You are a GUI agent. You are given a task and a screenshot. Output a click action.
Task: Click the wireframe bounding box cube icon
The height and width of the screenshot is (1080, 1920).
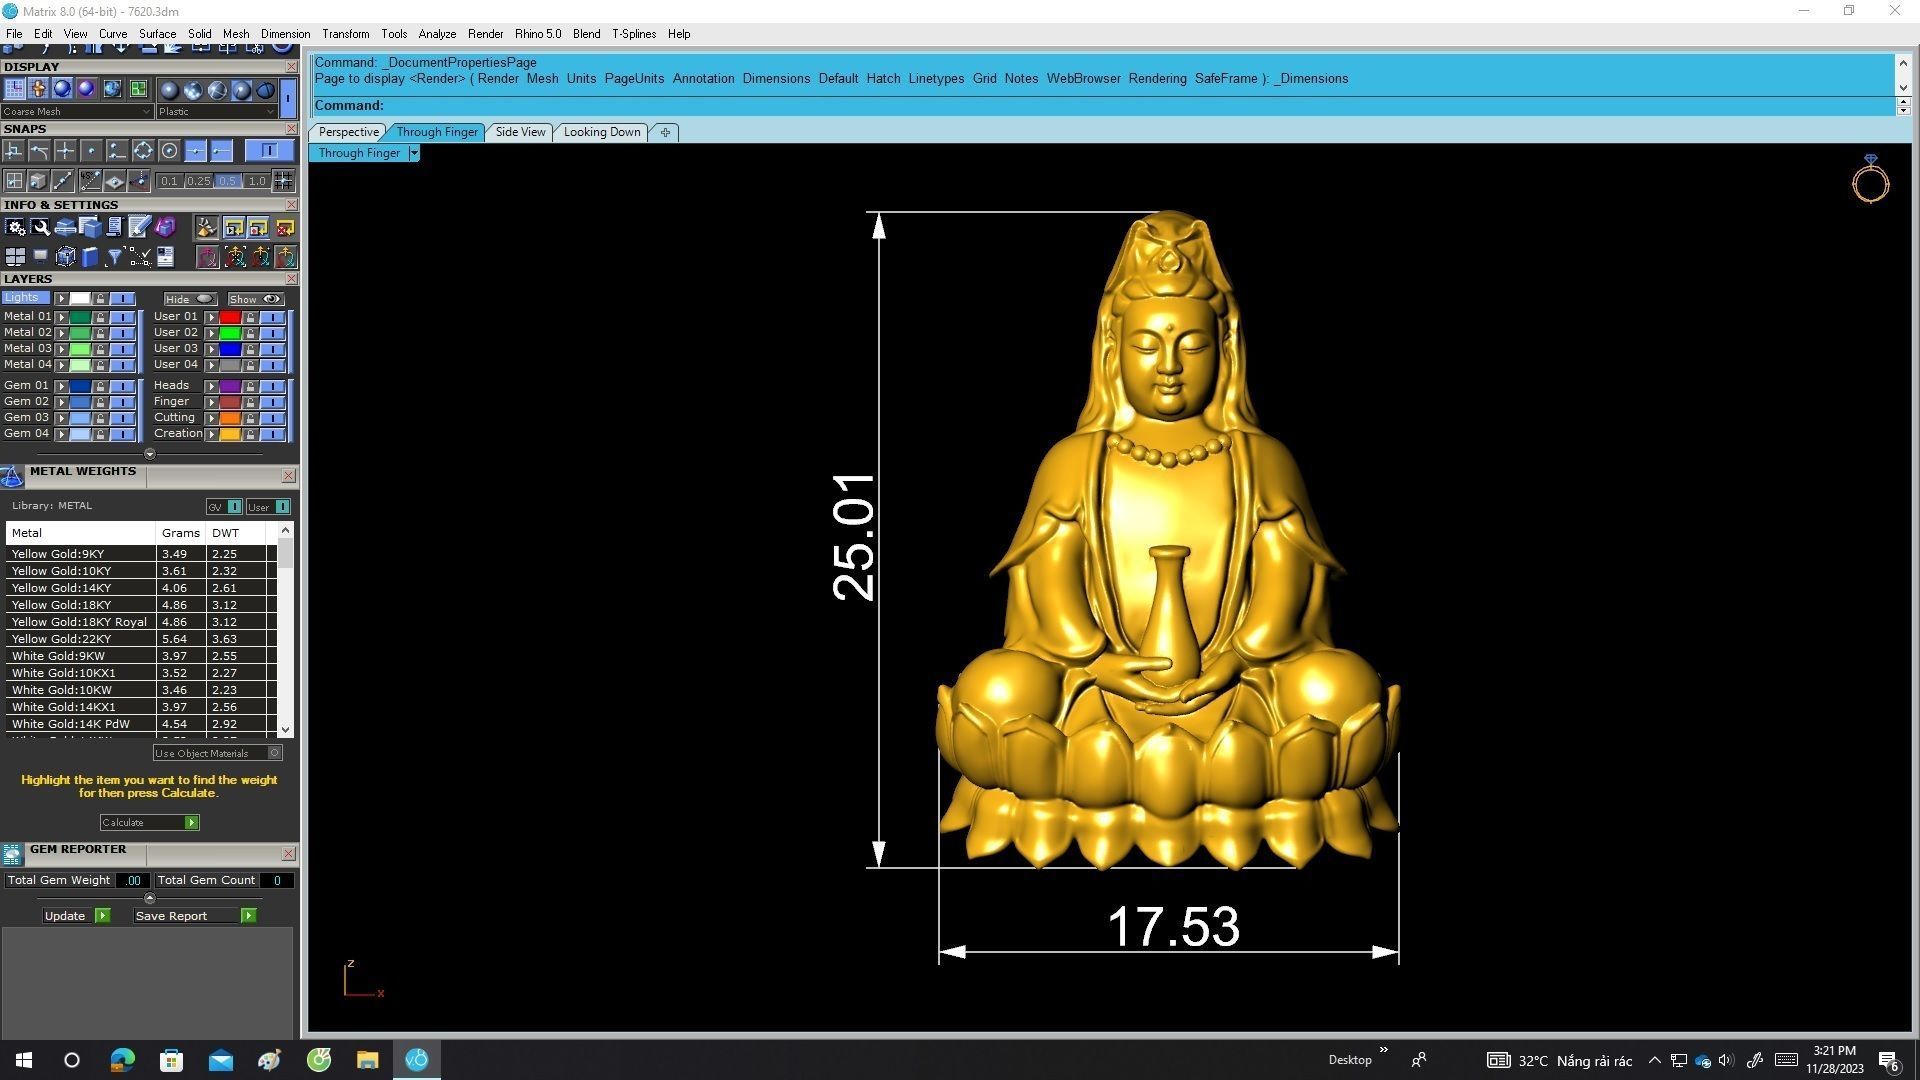click(x=65, y=256)
